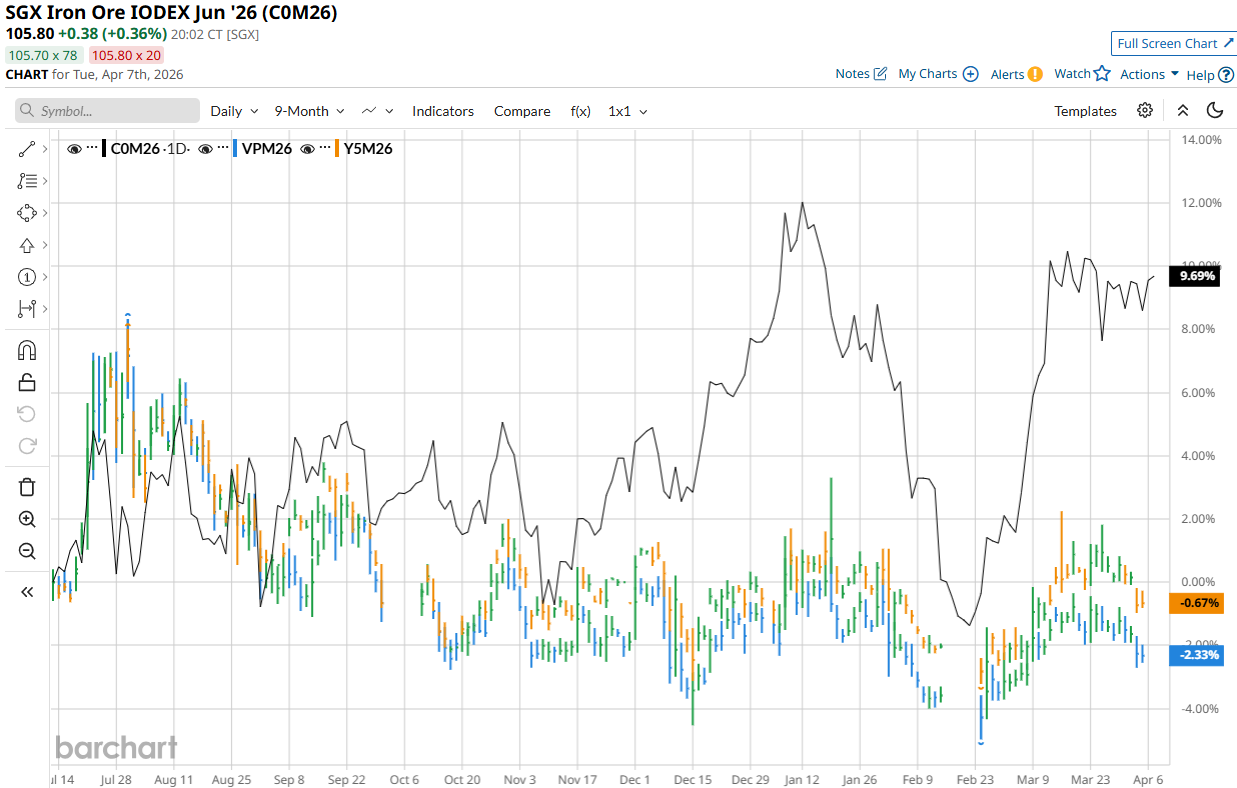Screen dimensions: 1237x788
Task: Click the lock drawings padlock icon
Action: point(27,382)
